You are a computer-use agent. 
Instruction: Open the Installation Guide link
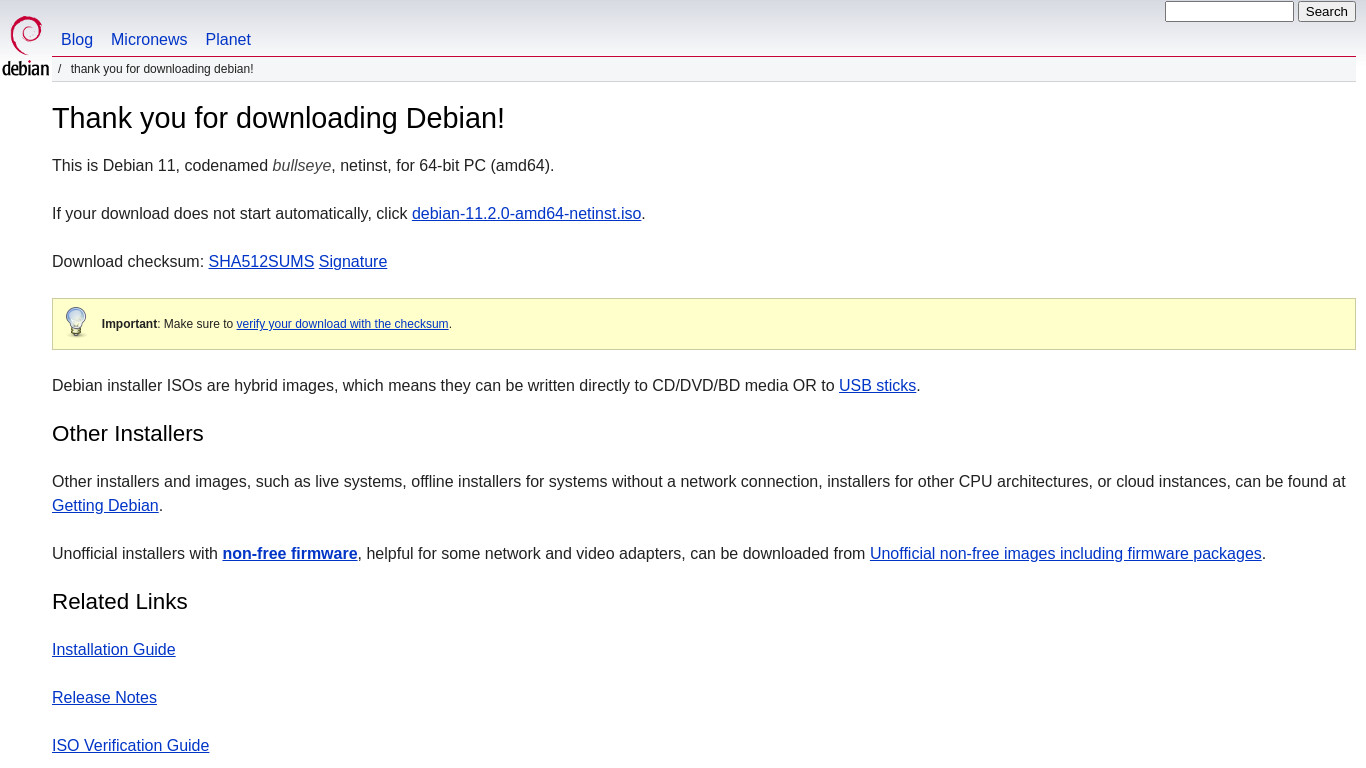coord(114,650)
